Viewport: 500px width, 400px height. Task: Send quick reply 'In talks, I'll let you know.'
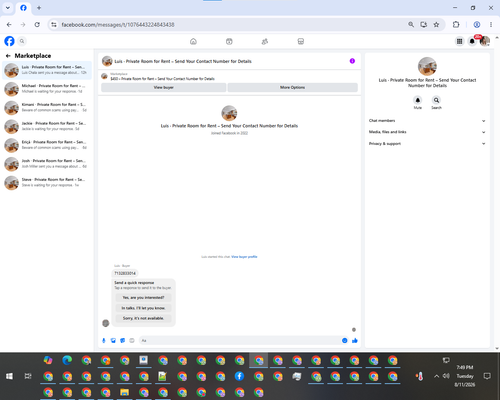click(x=143, y=308)
